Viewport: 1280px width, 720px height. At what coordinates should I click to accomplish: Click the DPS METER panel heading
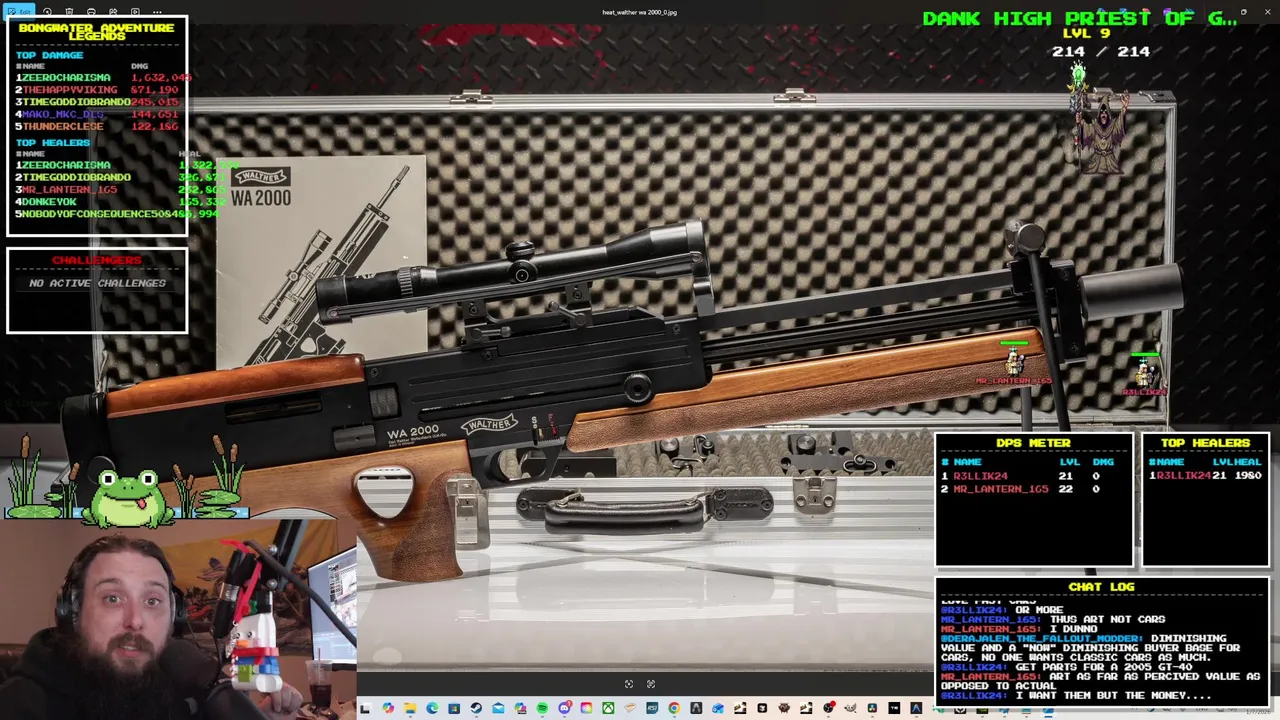(x=1033, y=443)
